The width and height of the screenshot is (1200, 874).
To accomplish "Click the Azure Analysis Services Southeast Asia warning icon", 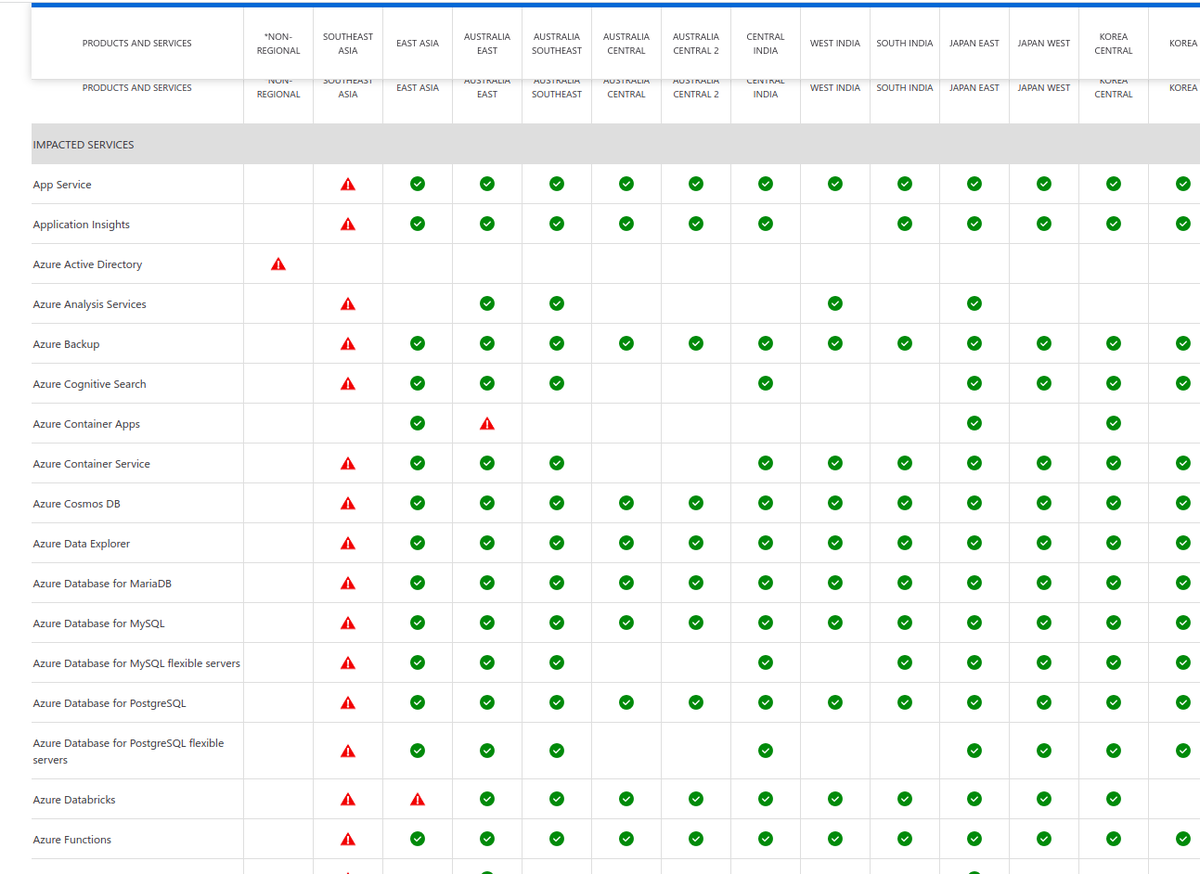I will [348, 304].
